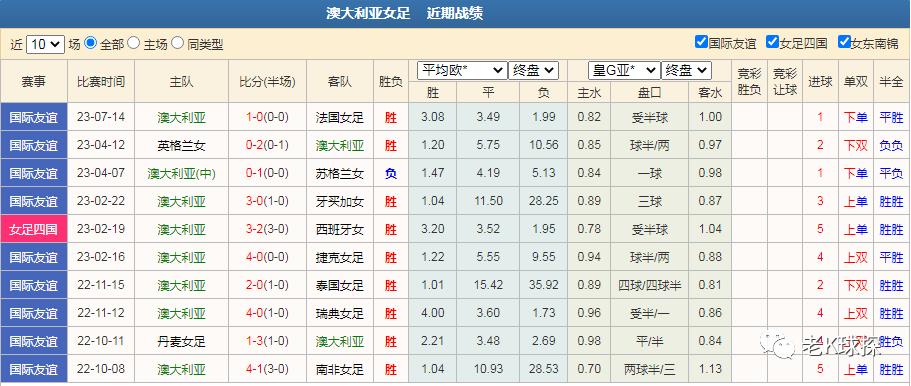Click the 客队 column header
Viewport: 911px width, 386px height.
coord(340,81)
